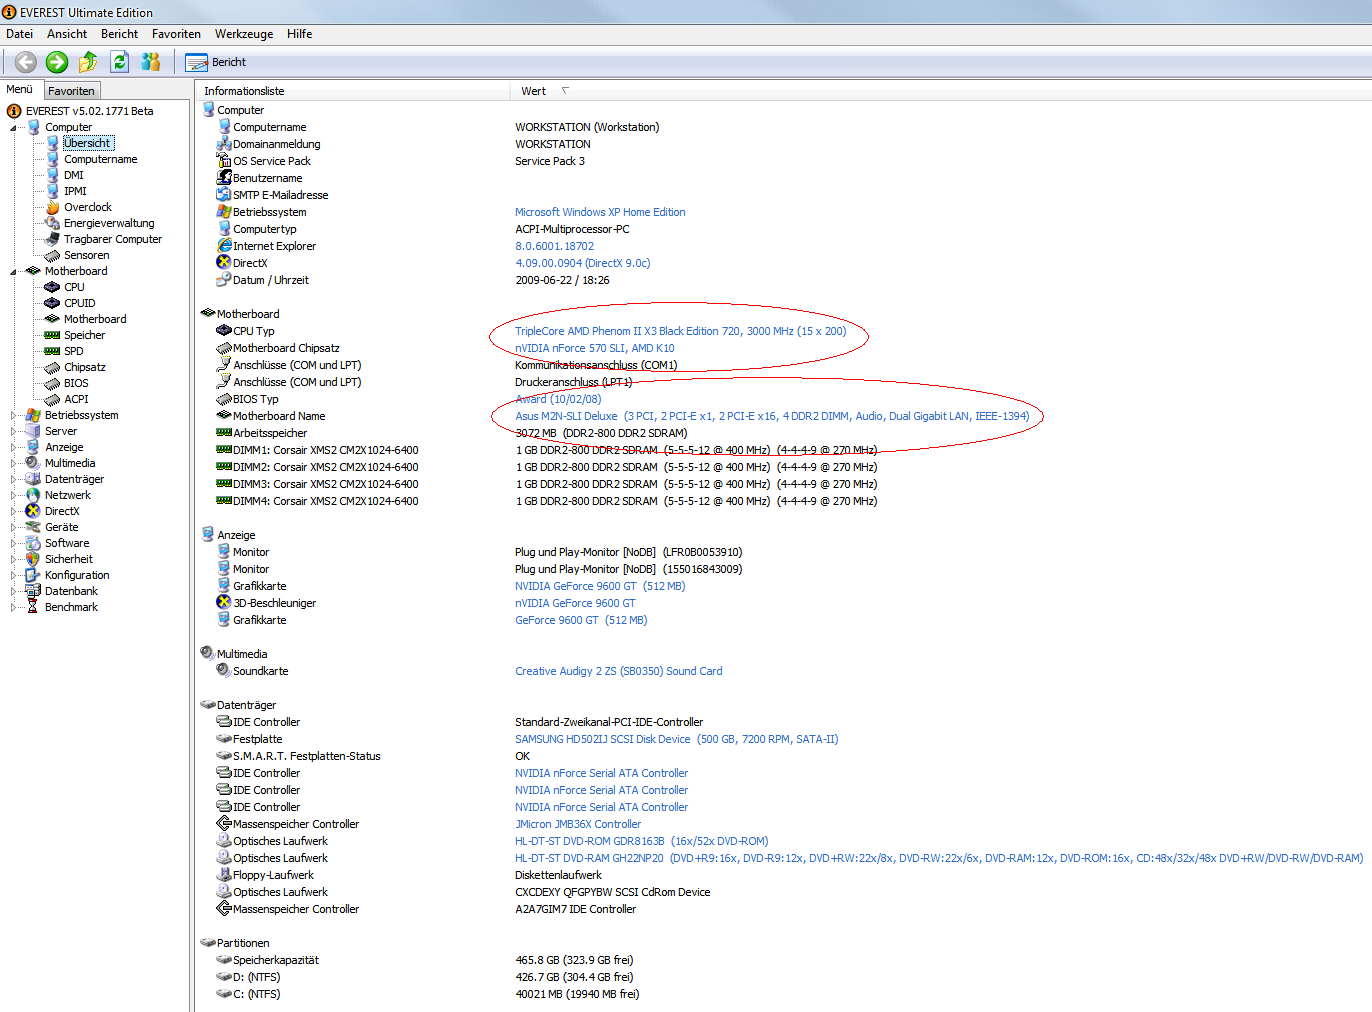
Task: Click the ACPI icon in the tree
Action: pos(53,399)
